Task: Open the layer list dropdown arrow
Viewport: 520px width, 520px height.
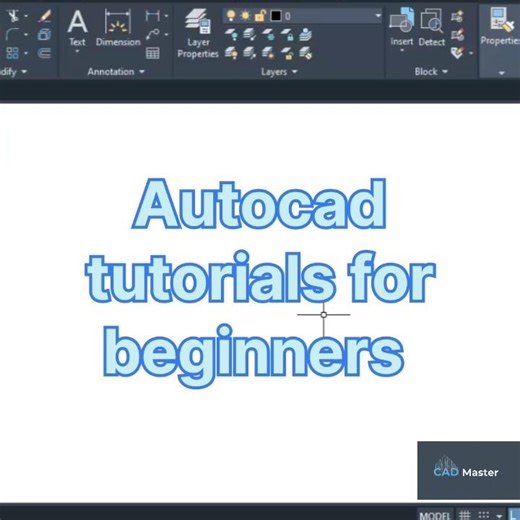Action: coord(378,15)
